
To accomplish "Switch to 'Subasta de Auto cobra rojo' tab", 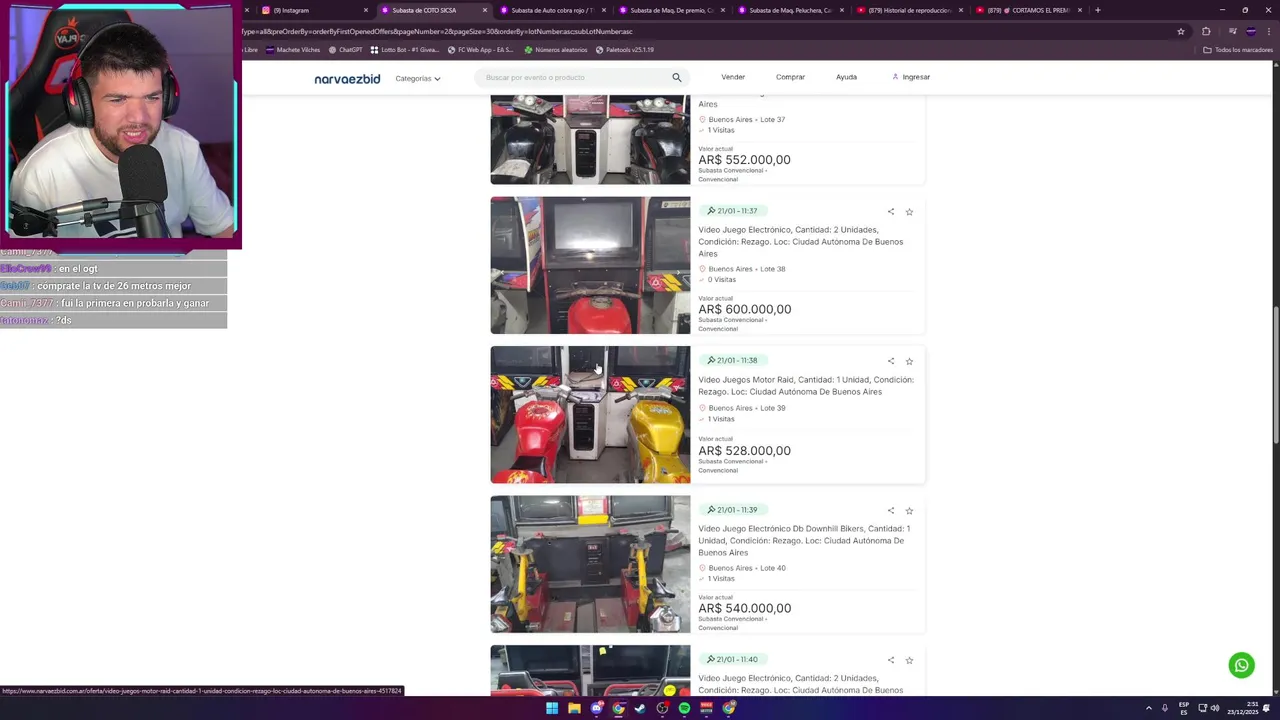I will (x=552, y=10).
